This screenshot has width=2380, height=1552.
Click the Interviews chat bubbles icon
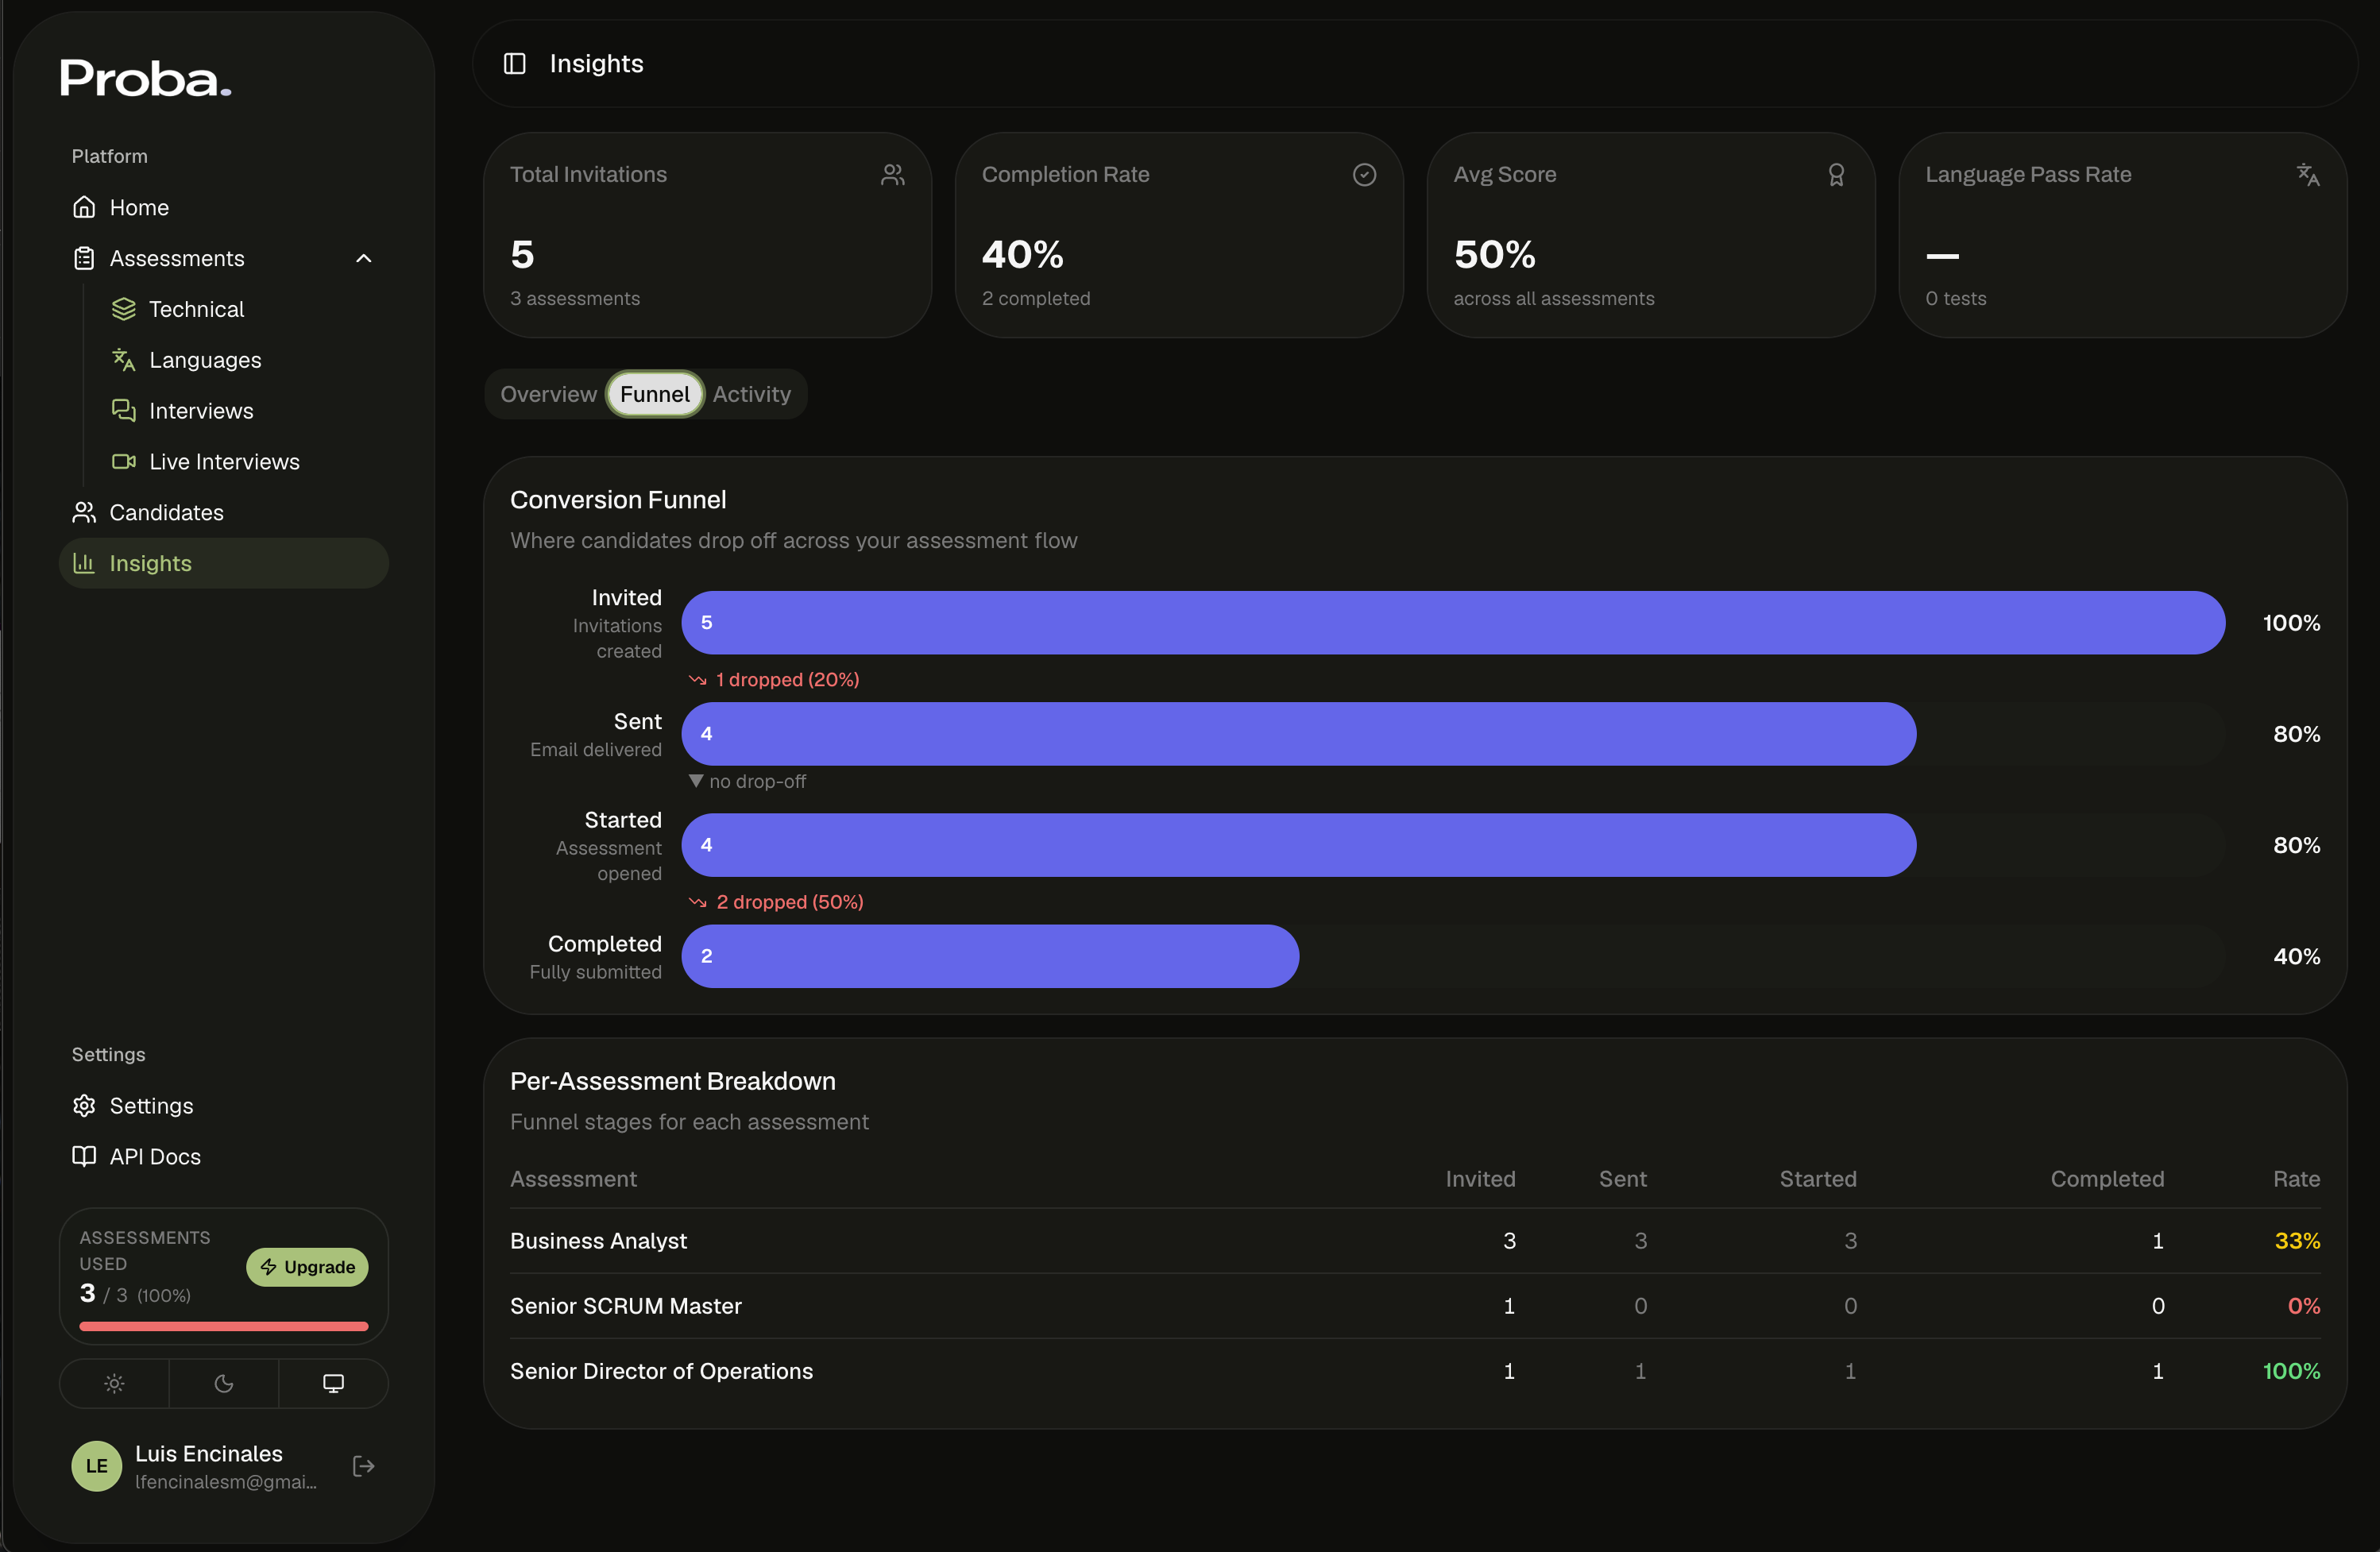[x=123, y=411]
